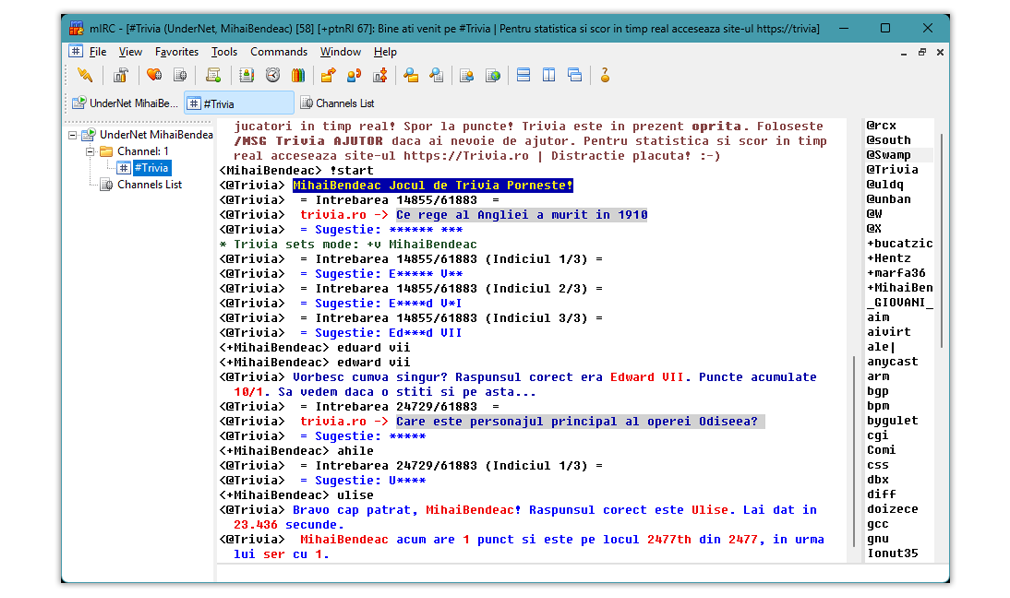Select @rcx in the nickname list
The width and height of the screenshot is (1010, 598).
881,126
